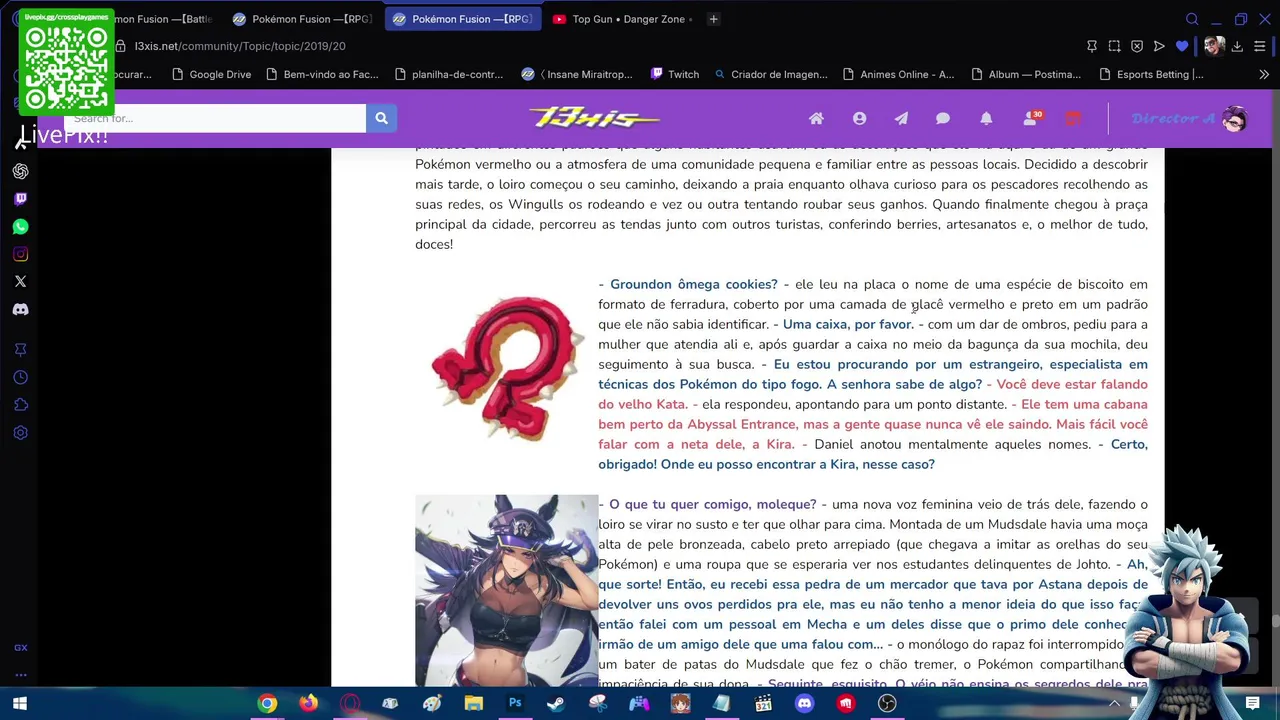Viewport: 1280px width, 720px height.
Task: Open the Twitch bookmark
Action: 675,74
